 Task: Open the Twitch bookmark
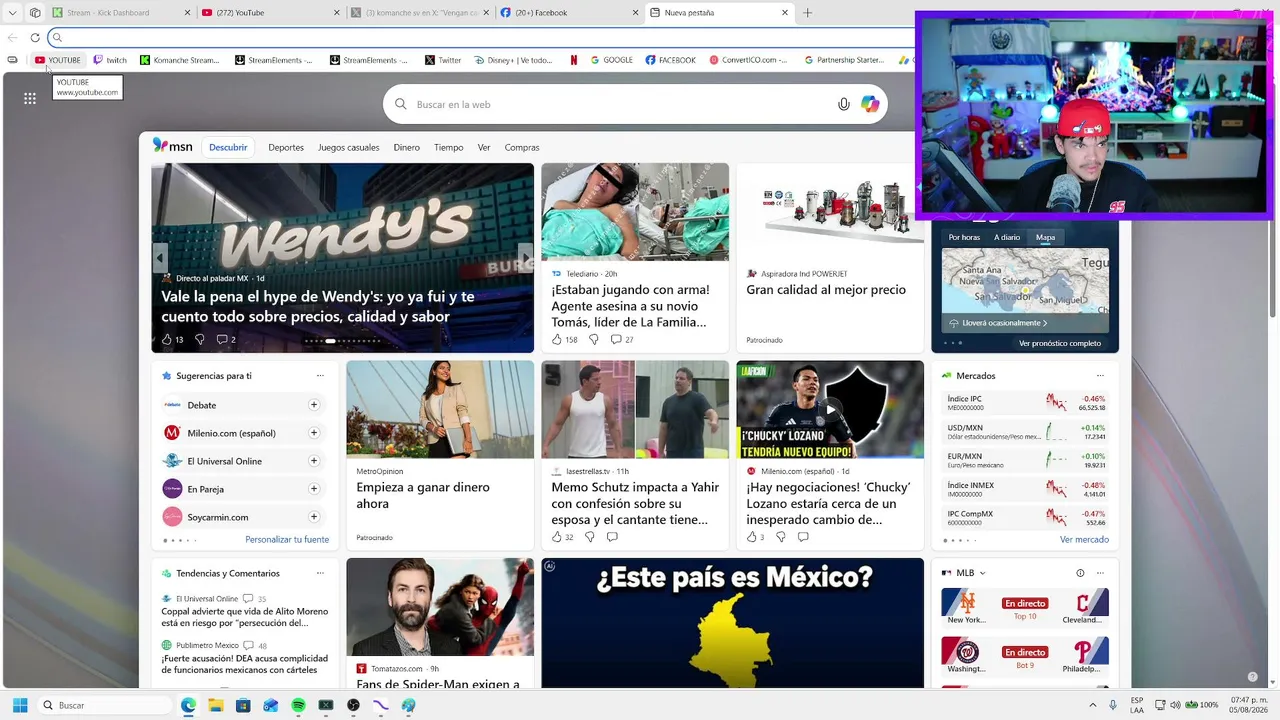(x=110, y=60)
